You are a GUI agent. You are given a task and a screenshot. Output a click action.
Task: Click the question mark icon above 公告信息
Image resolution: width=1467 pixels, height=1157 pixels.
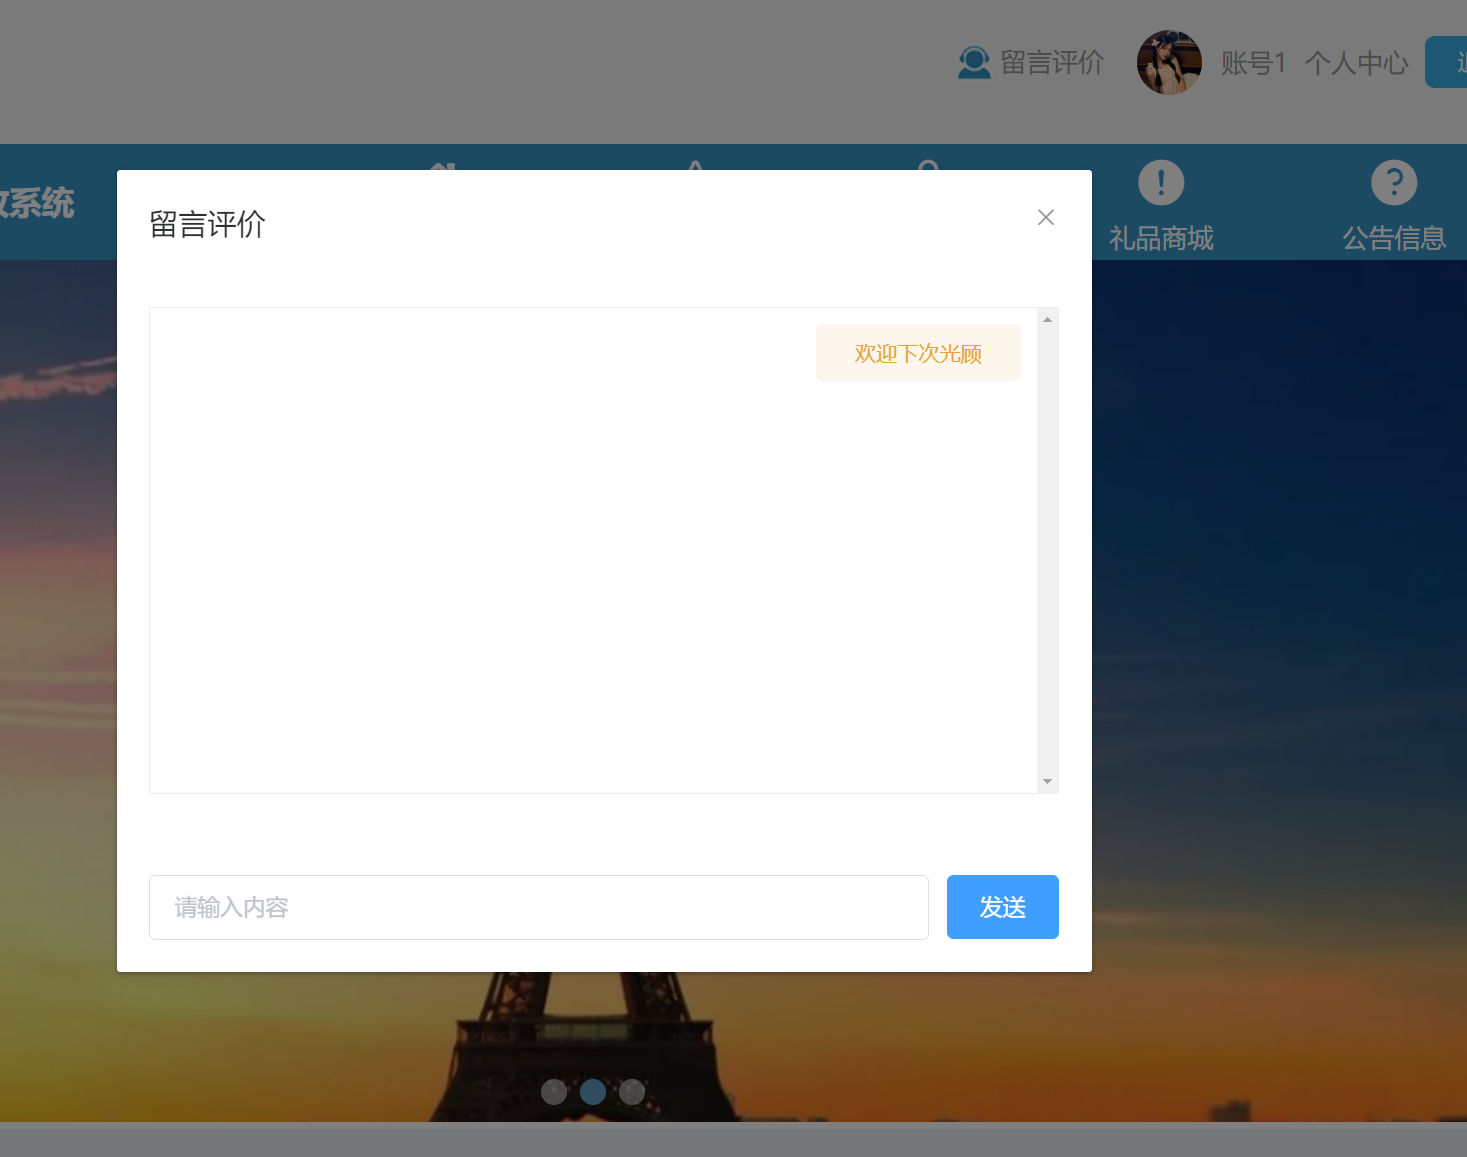click(1394, 183)
